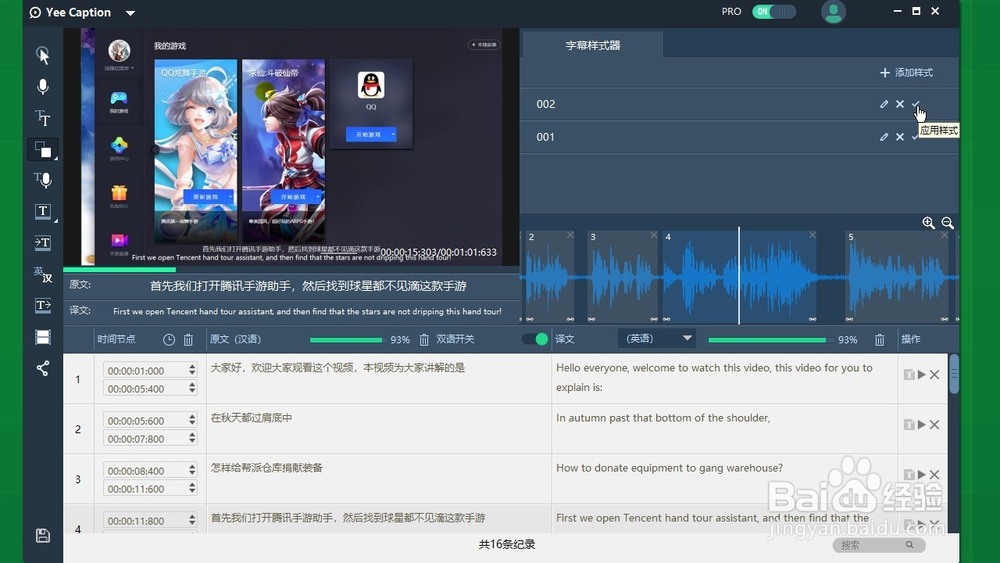Delete time nodes with trash icon
This screenshot has height=563, width=1000.
188,340
